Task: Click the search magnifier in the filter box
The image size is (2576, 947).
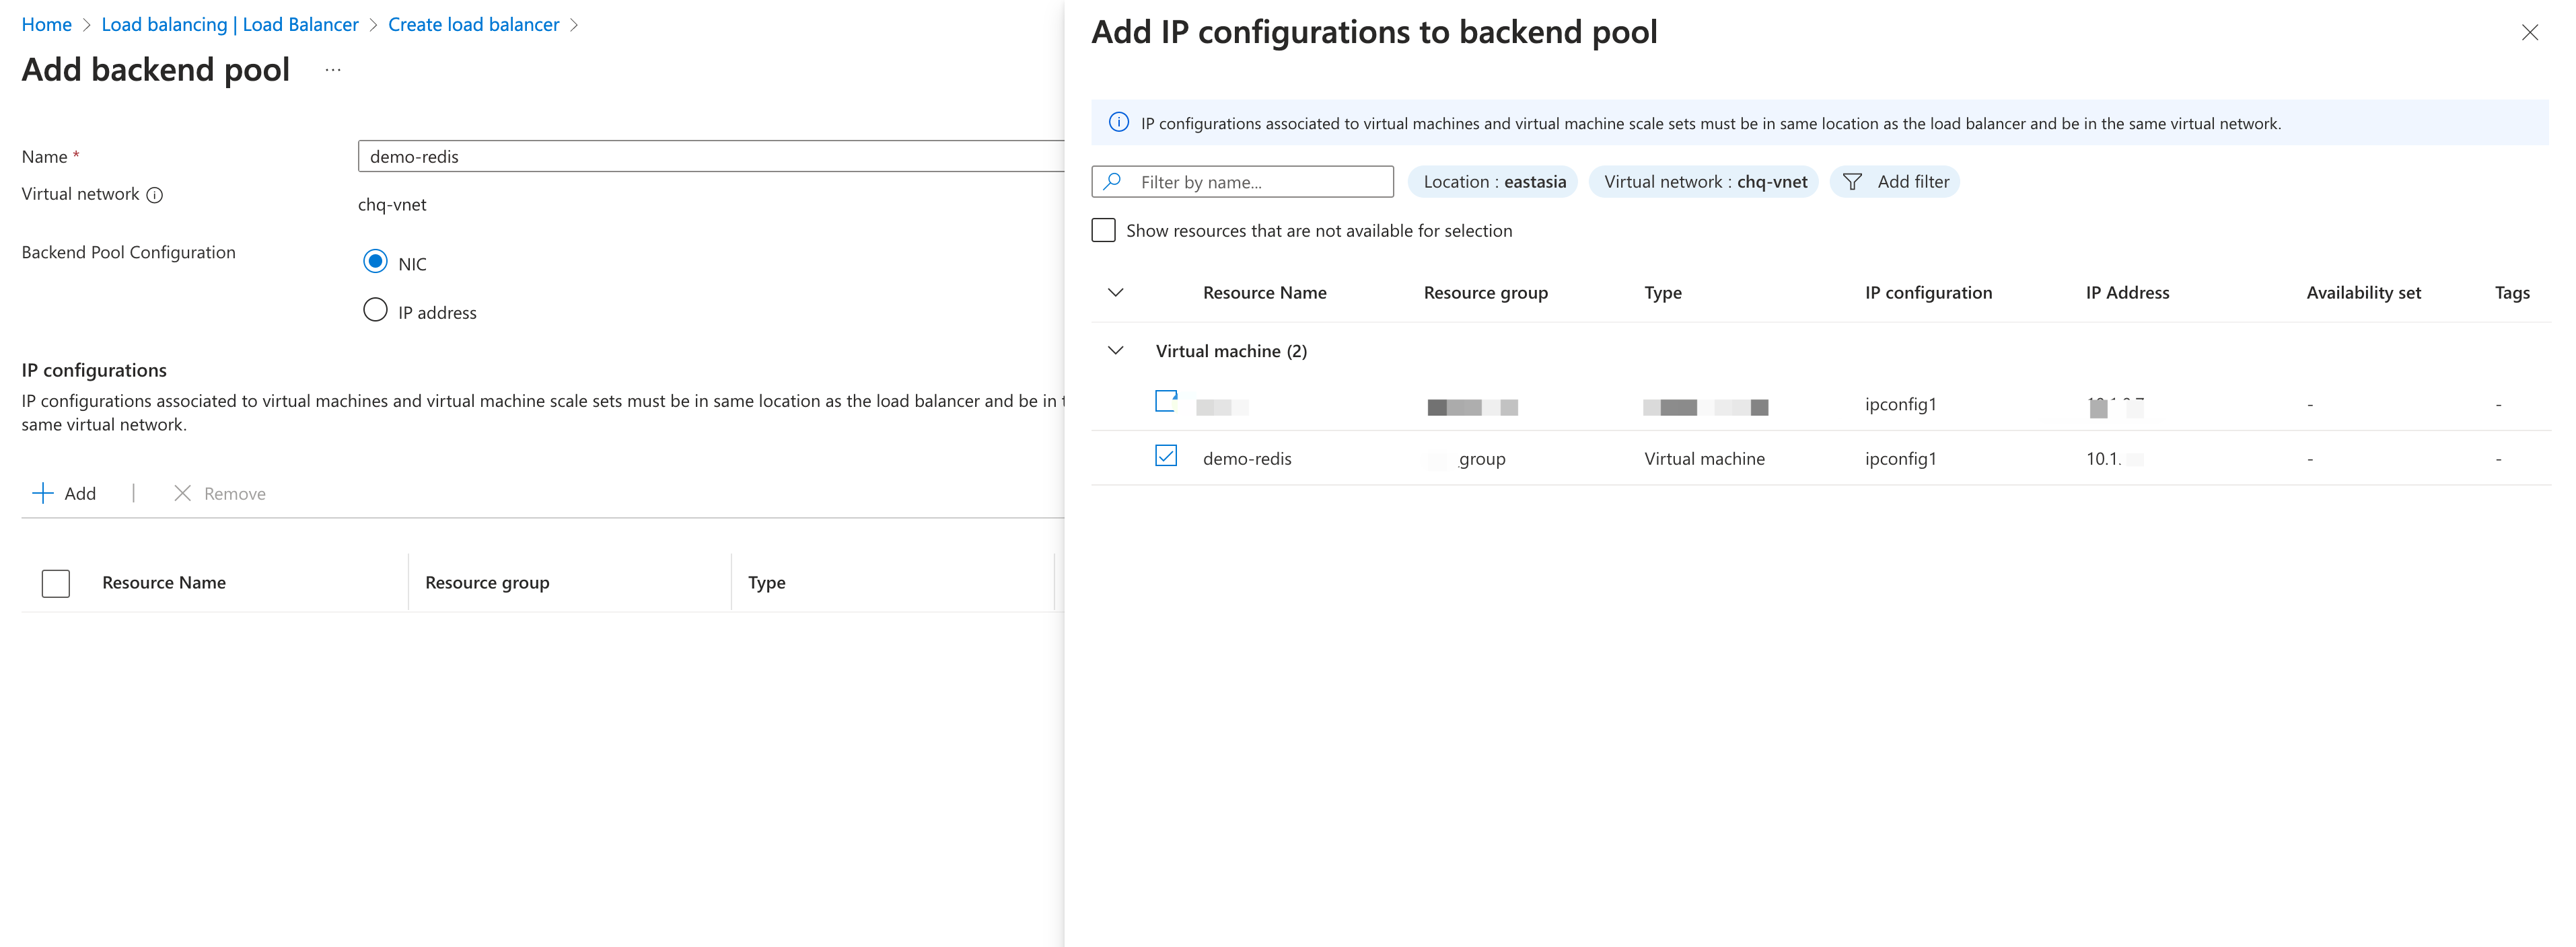Action: [1112, 181]
